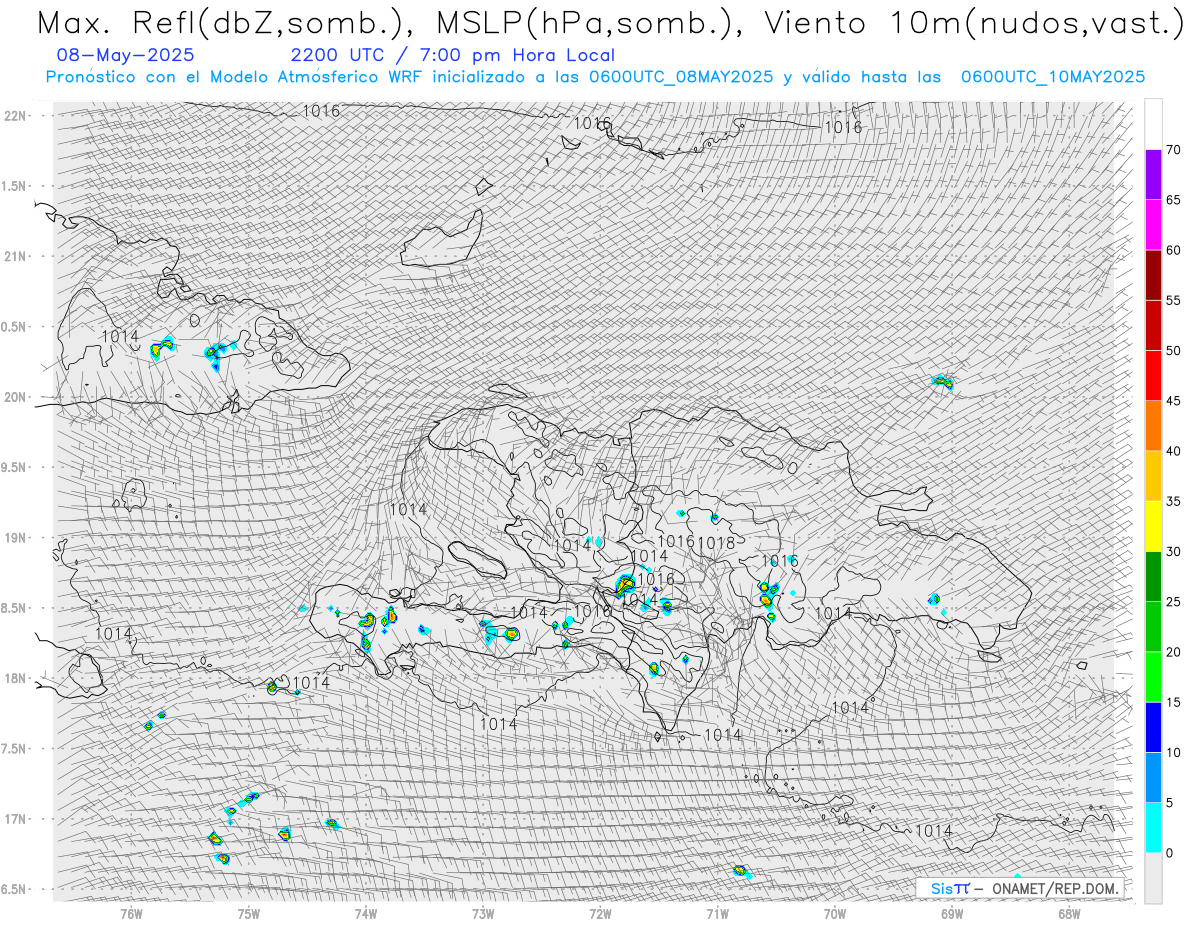Screen dimensions: 1200x927
Task: Click the '65' value on the color scale
Action: (x=1173, y=200)
